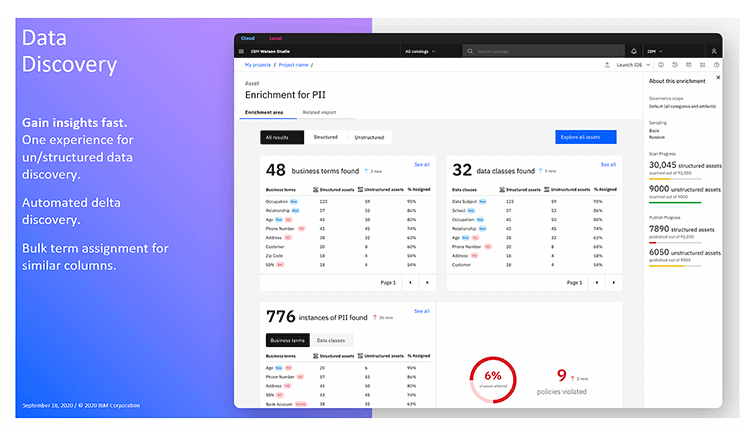This screenshot has width=744, height=429.
Task: Click the help icon at toolbar end
Action: coord(716,65)
